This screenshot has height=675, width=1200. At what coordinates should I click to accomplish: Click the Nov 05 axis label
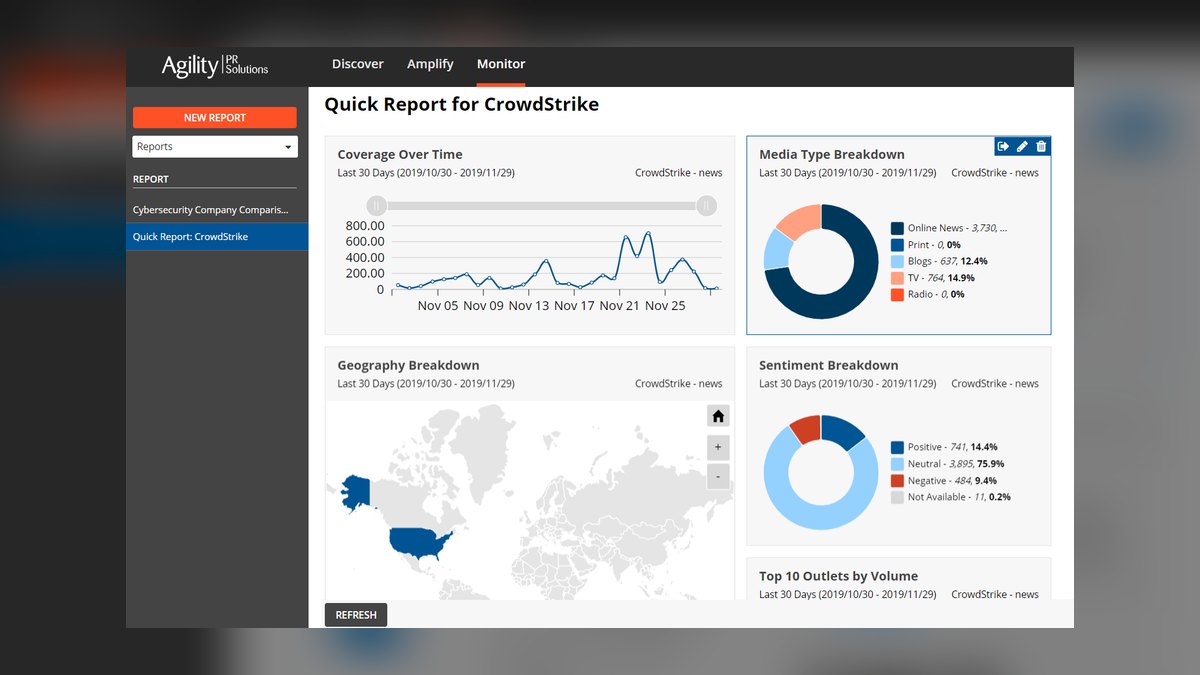point(438,306)
